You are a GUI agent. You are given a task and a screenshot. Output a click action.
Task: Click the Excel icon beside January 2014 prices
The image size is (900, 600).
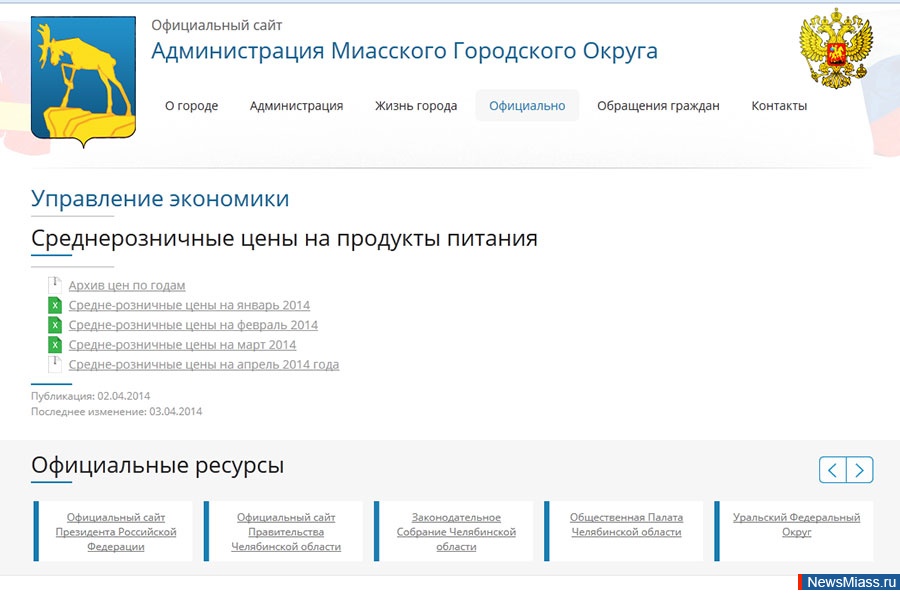coord(55,305)
